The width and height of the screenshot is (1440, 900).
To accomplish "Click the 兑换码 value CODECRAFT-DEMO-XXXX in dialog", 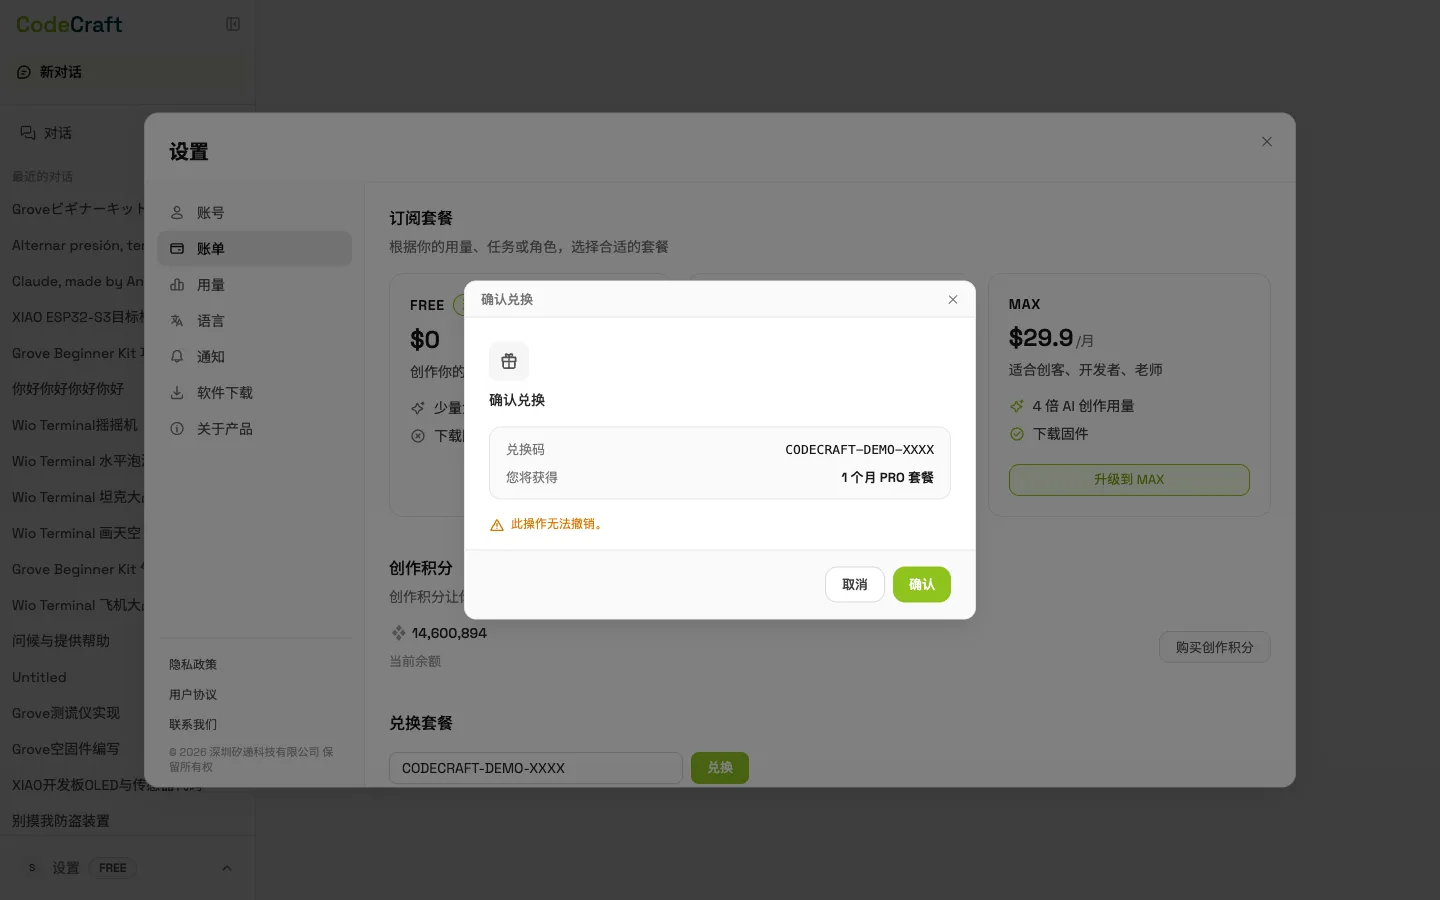I will [859, 450].
